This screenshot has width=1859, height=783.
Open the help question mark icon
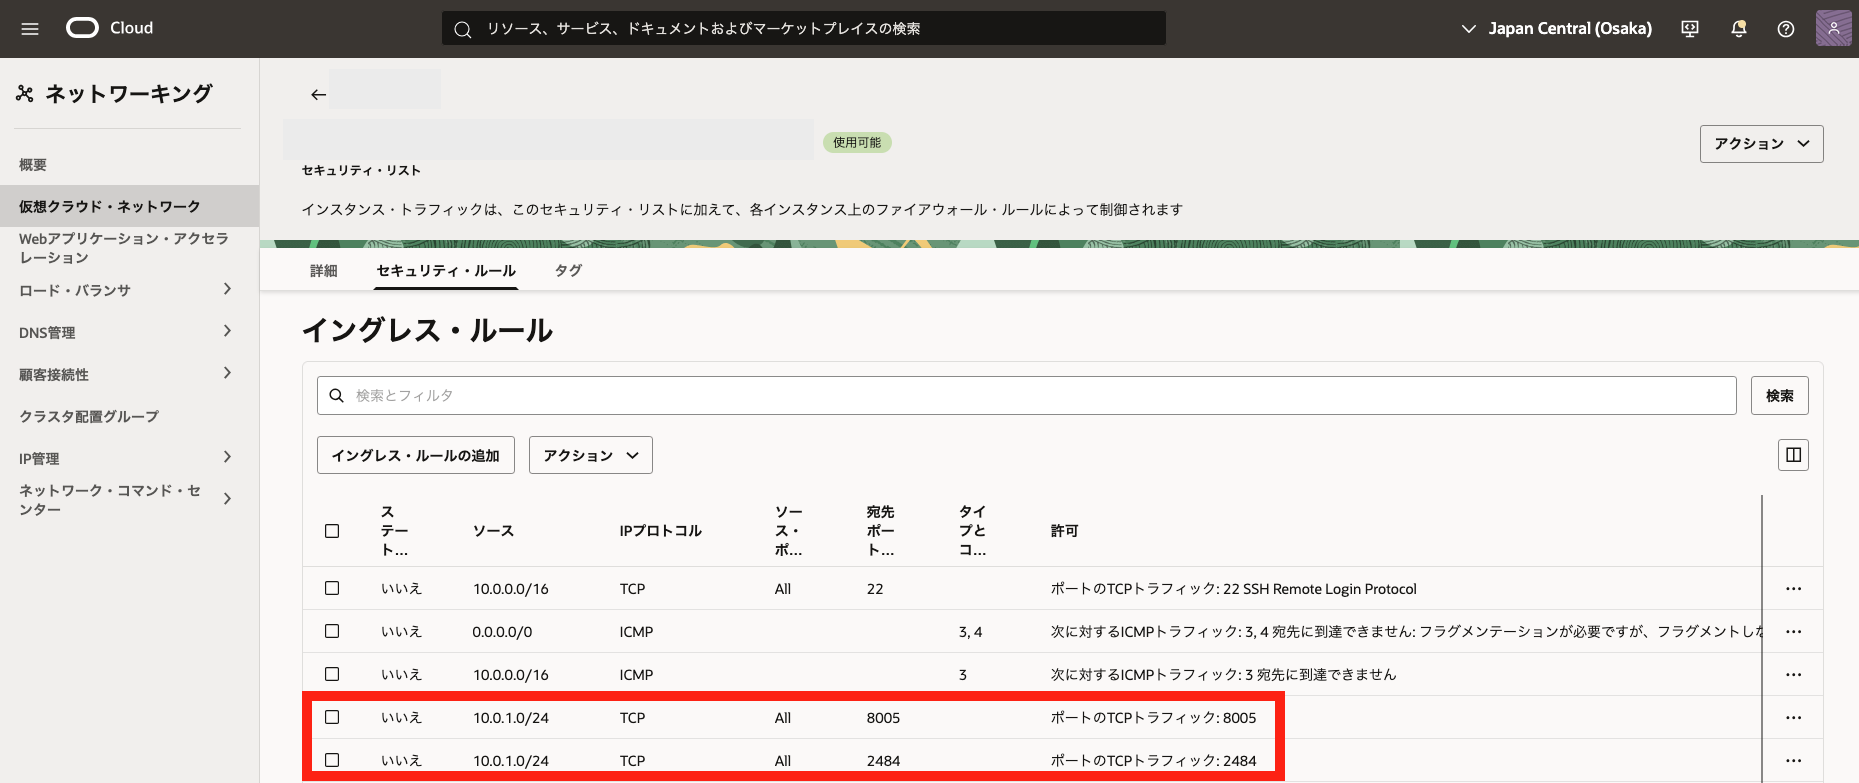[1785, 29]
